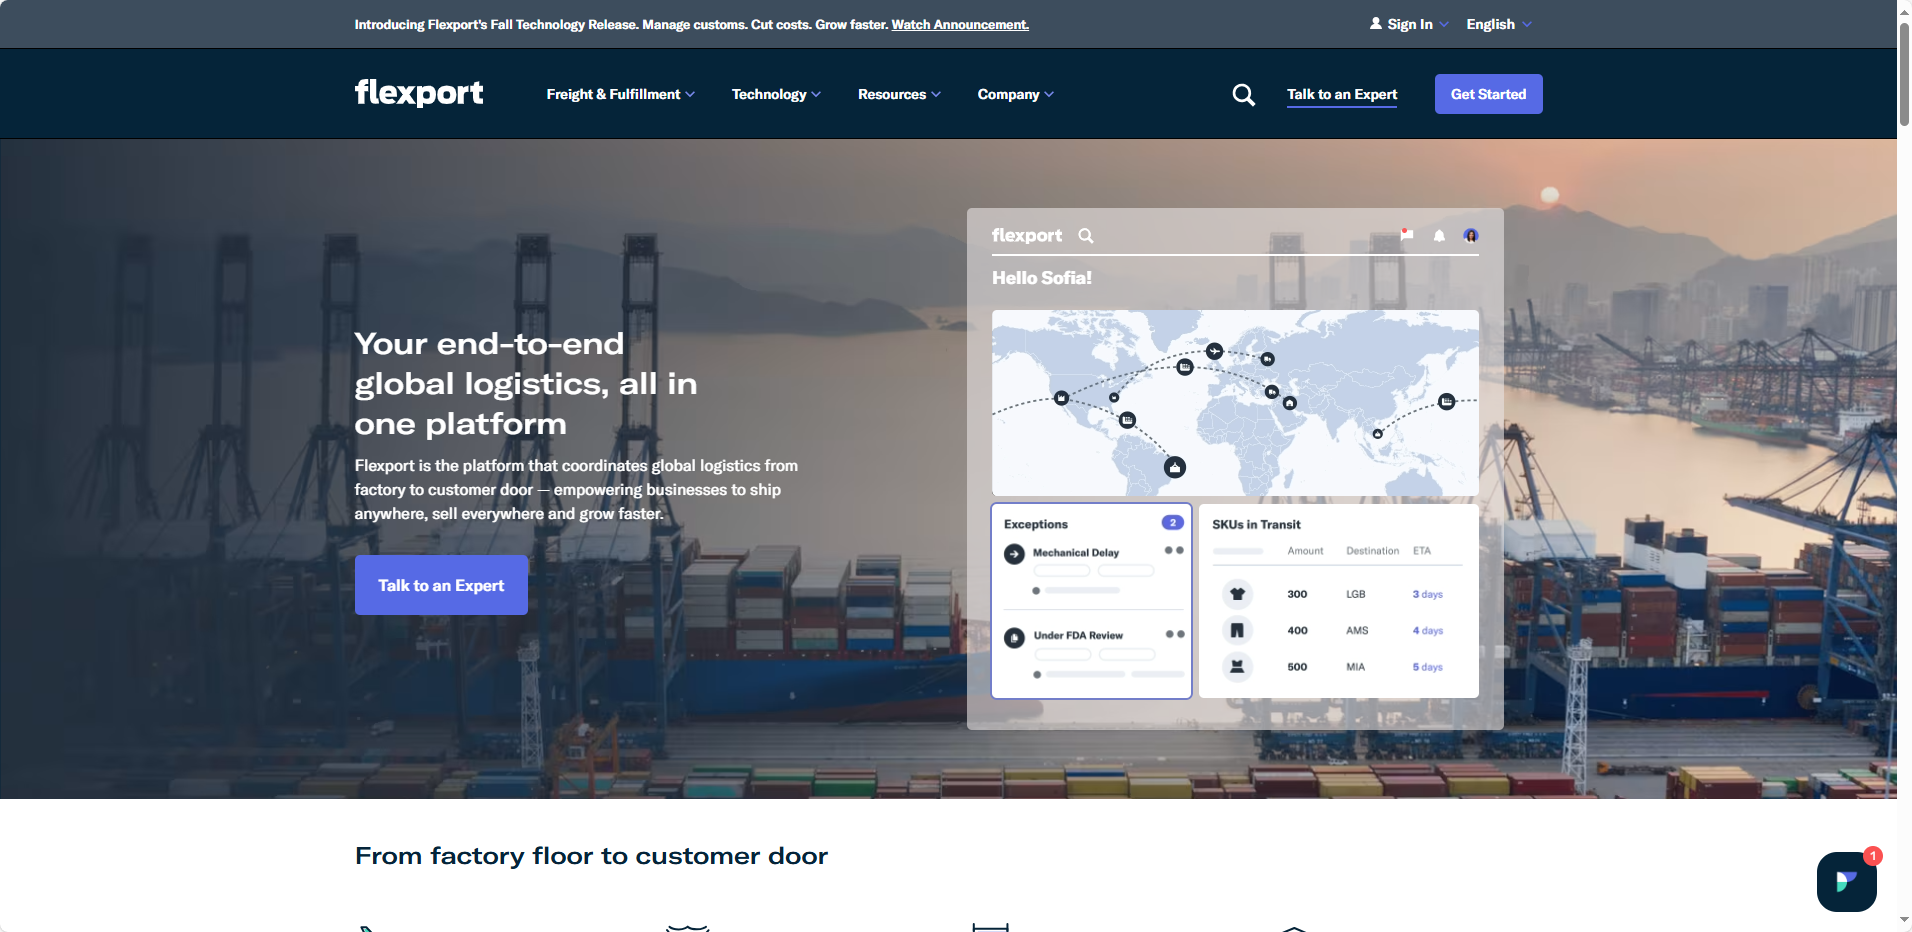
Task: Open the Mechanical Delay arrow icon under Exceptions
Action: click(1014, 553)
